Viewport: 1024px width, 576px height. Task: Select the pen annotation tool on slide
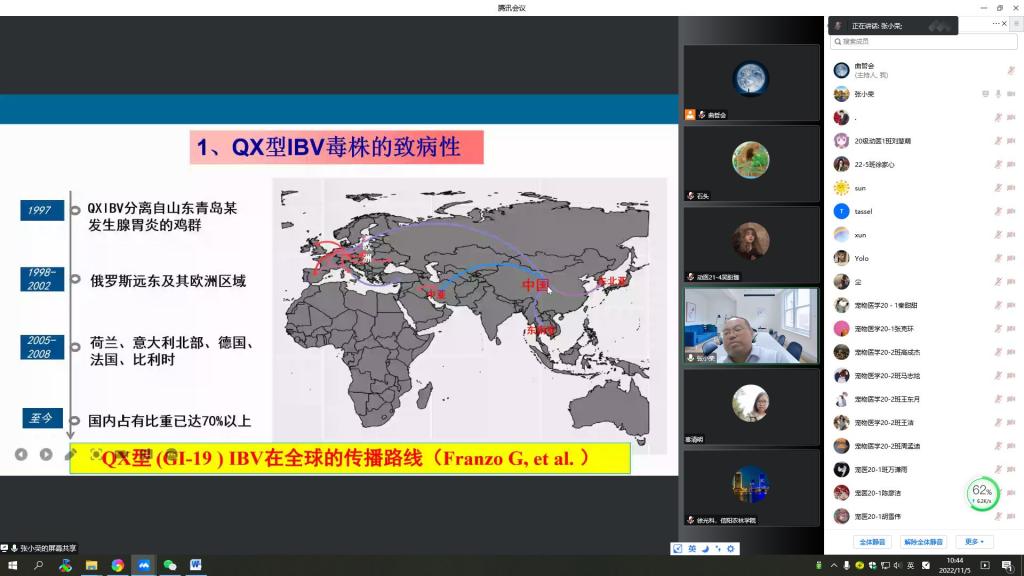(x=71, y=454)
